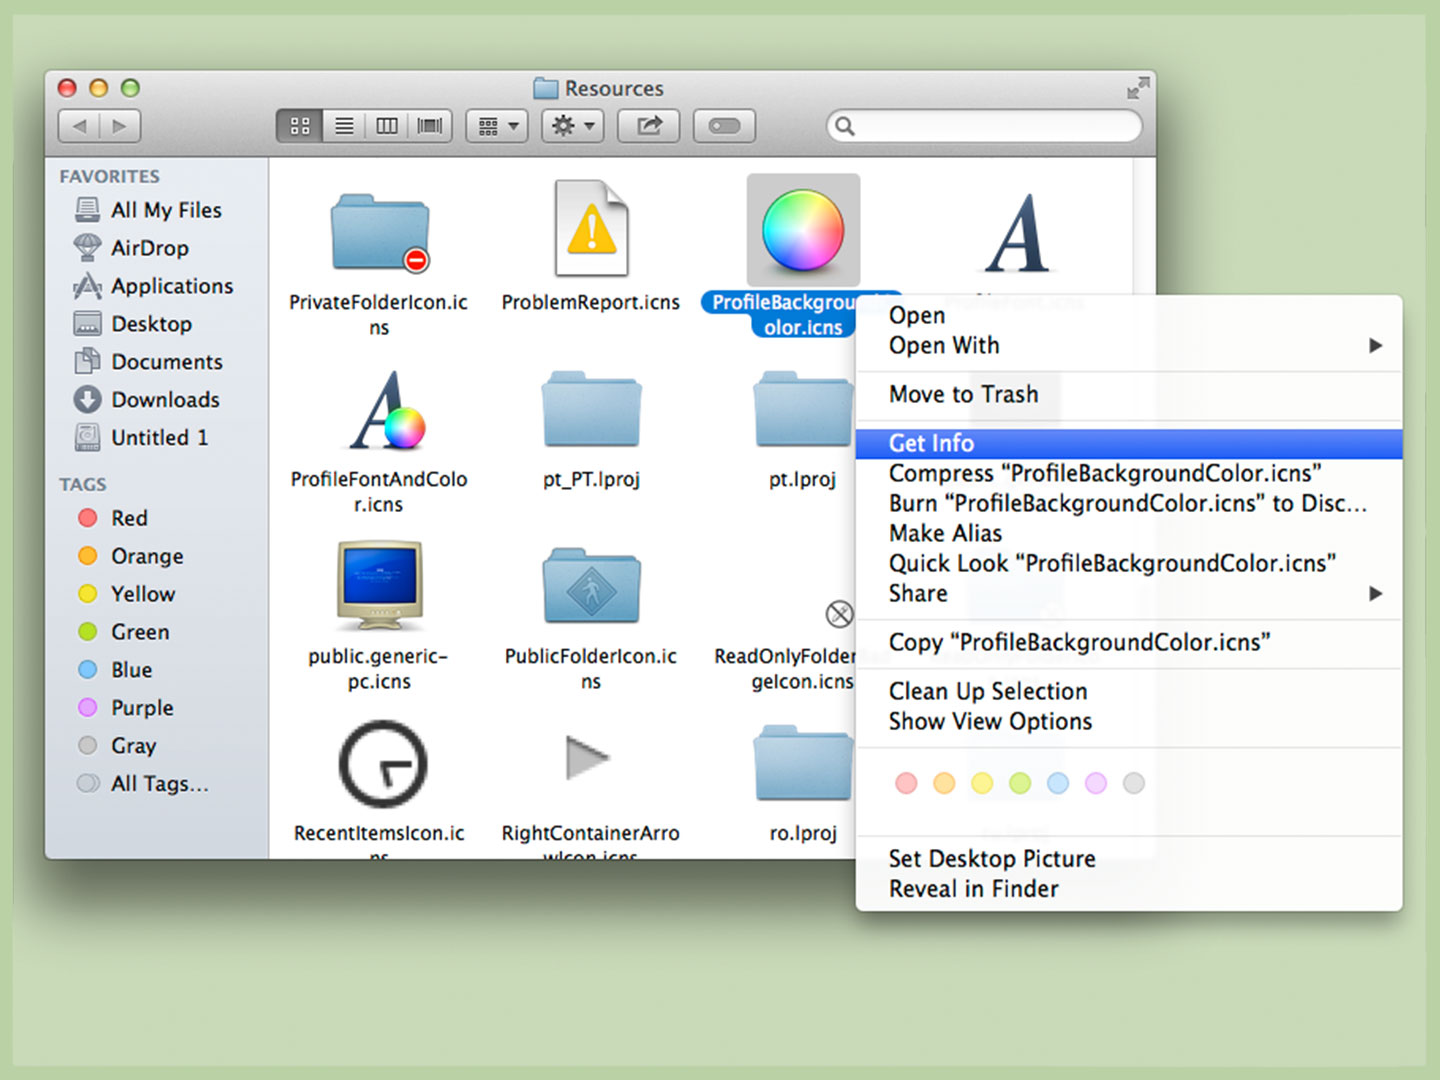Image resolution: width=1440 pixels, height=1080 pixels.
Task: Click the public.generic-pc.icns computer icon
Action: (x=380, y=585)
